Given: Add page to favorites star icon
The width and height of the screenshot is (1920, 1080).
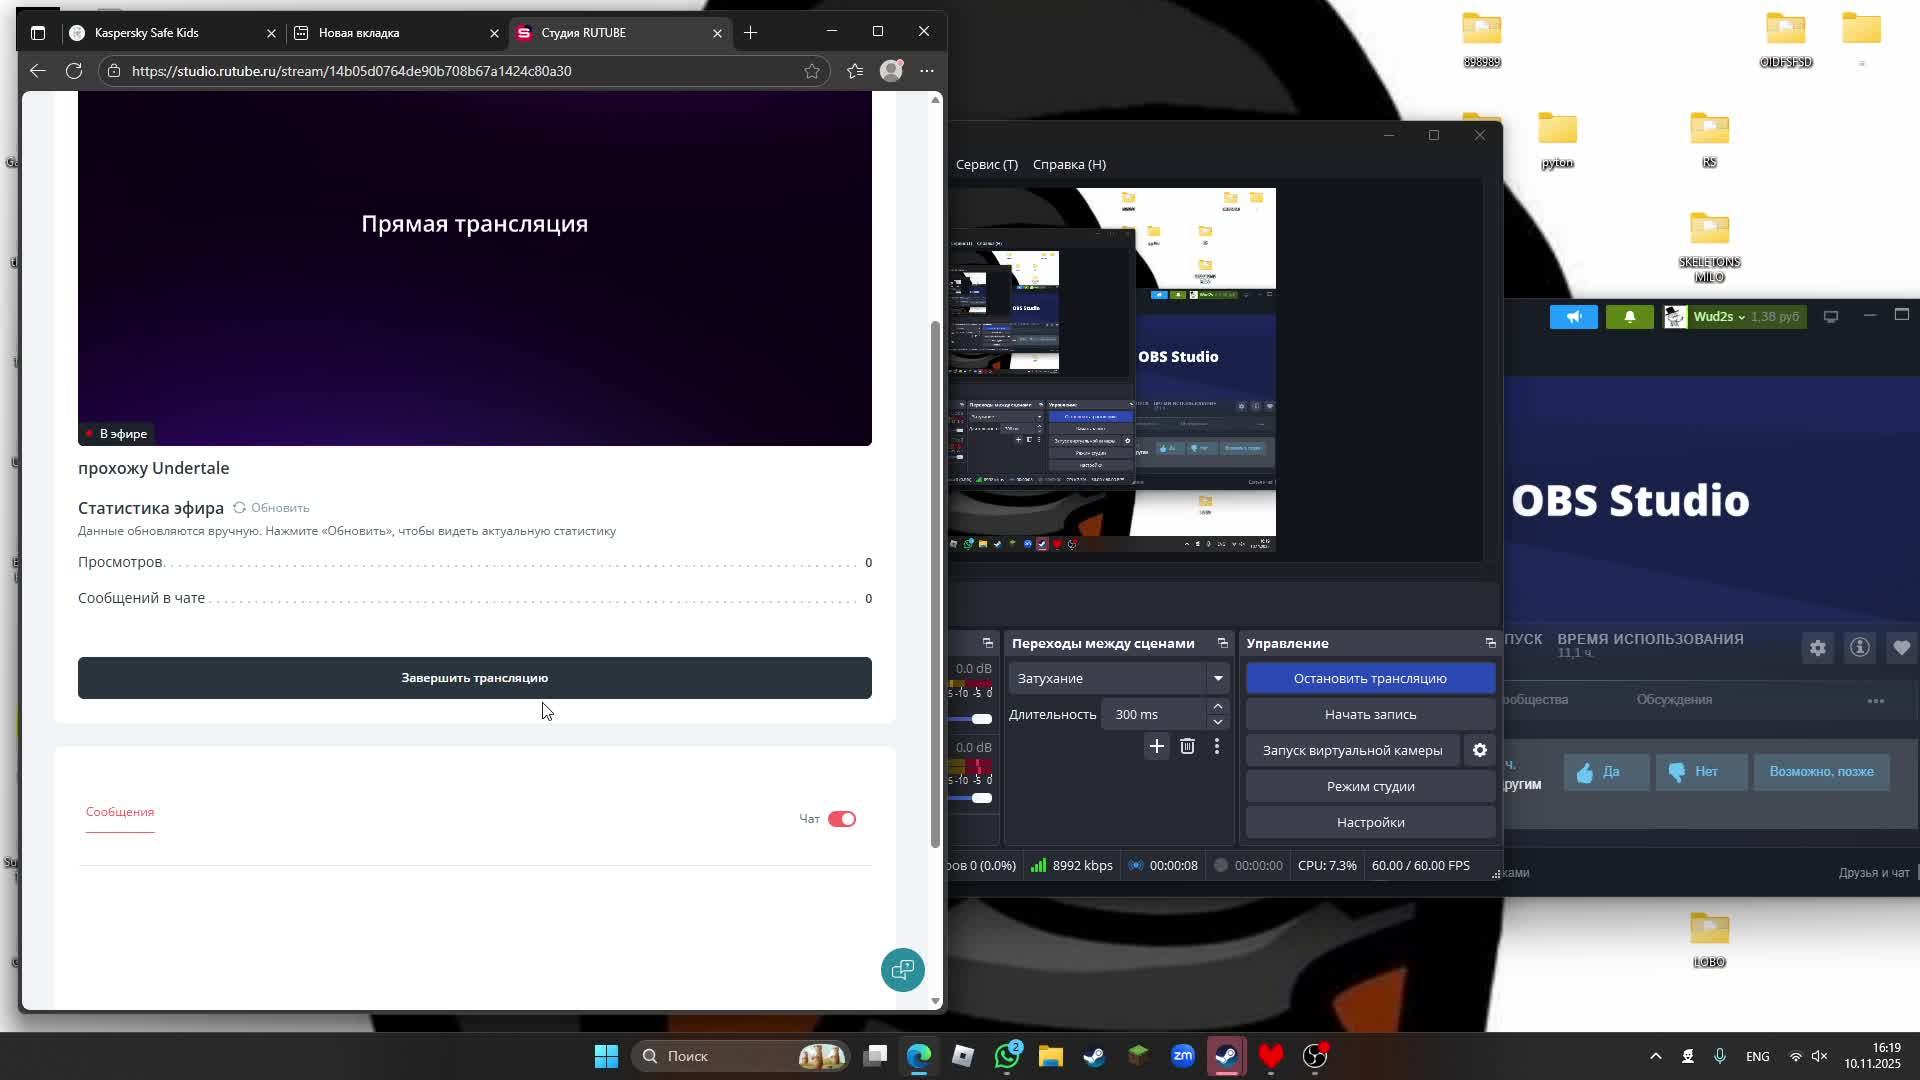Looking at the screenshot, I should [x=811, y=71].
